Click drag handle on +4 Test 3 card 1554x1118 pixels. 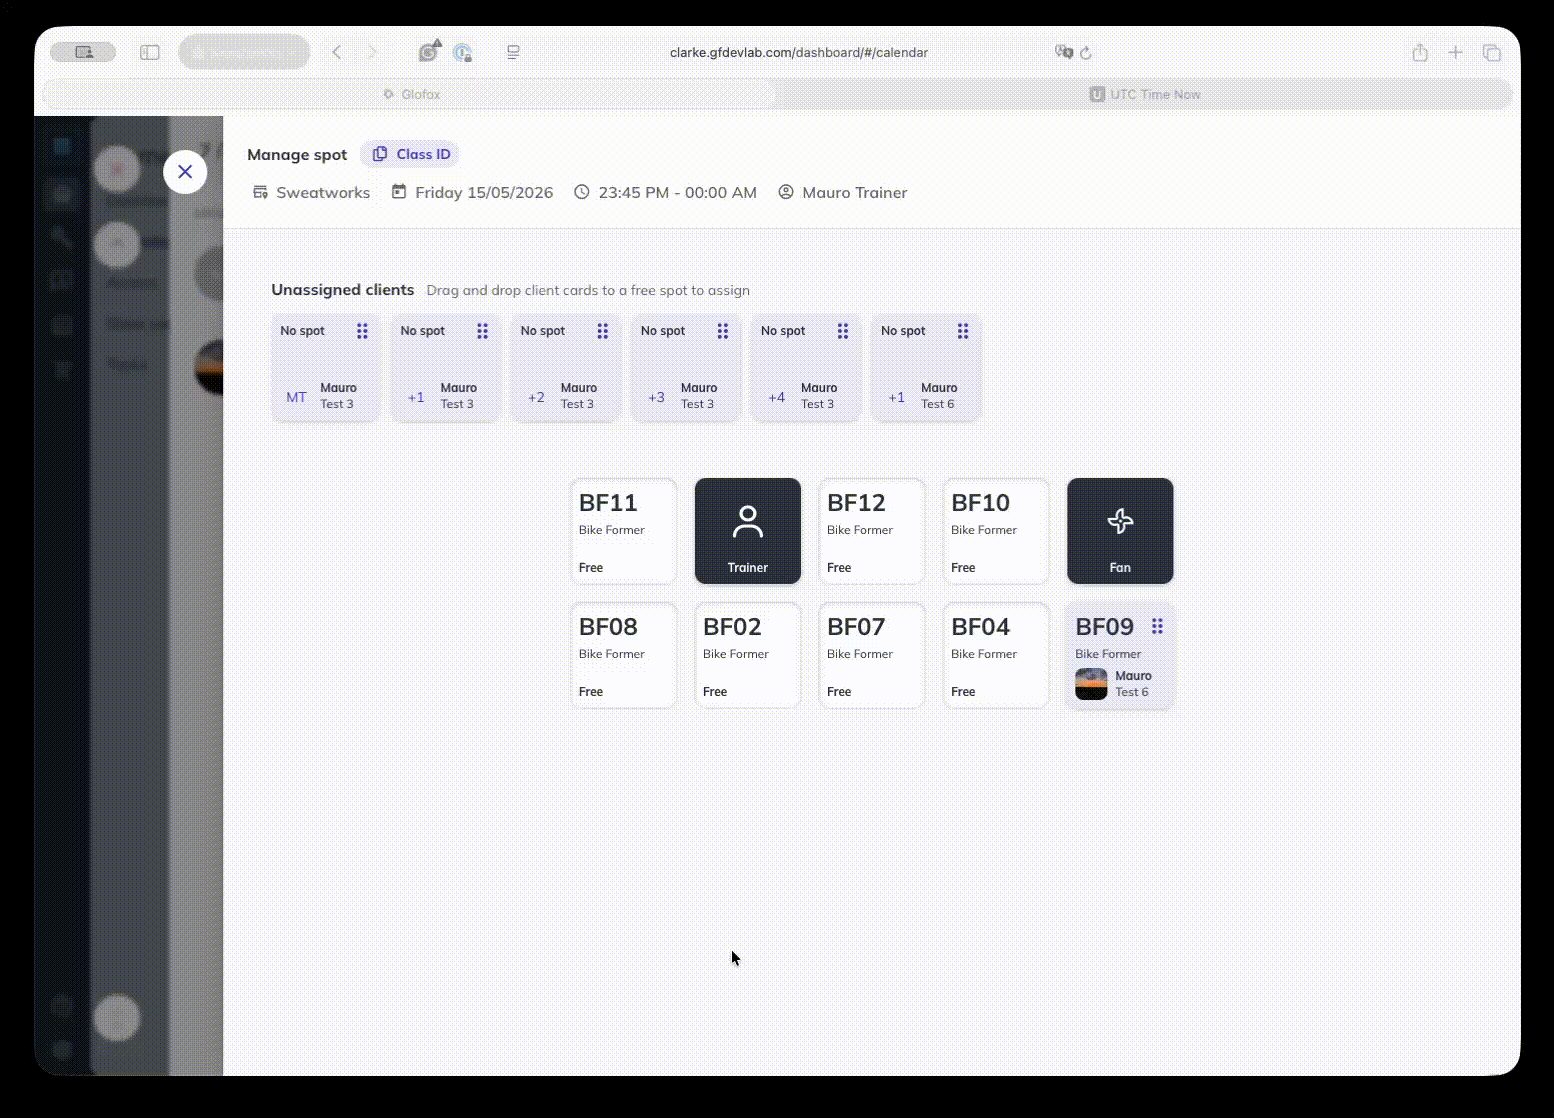(842, 331)
